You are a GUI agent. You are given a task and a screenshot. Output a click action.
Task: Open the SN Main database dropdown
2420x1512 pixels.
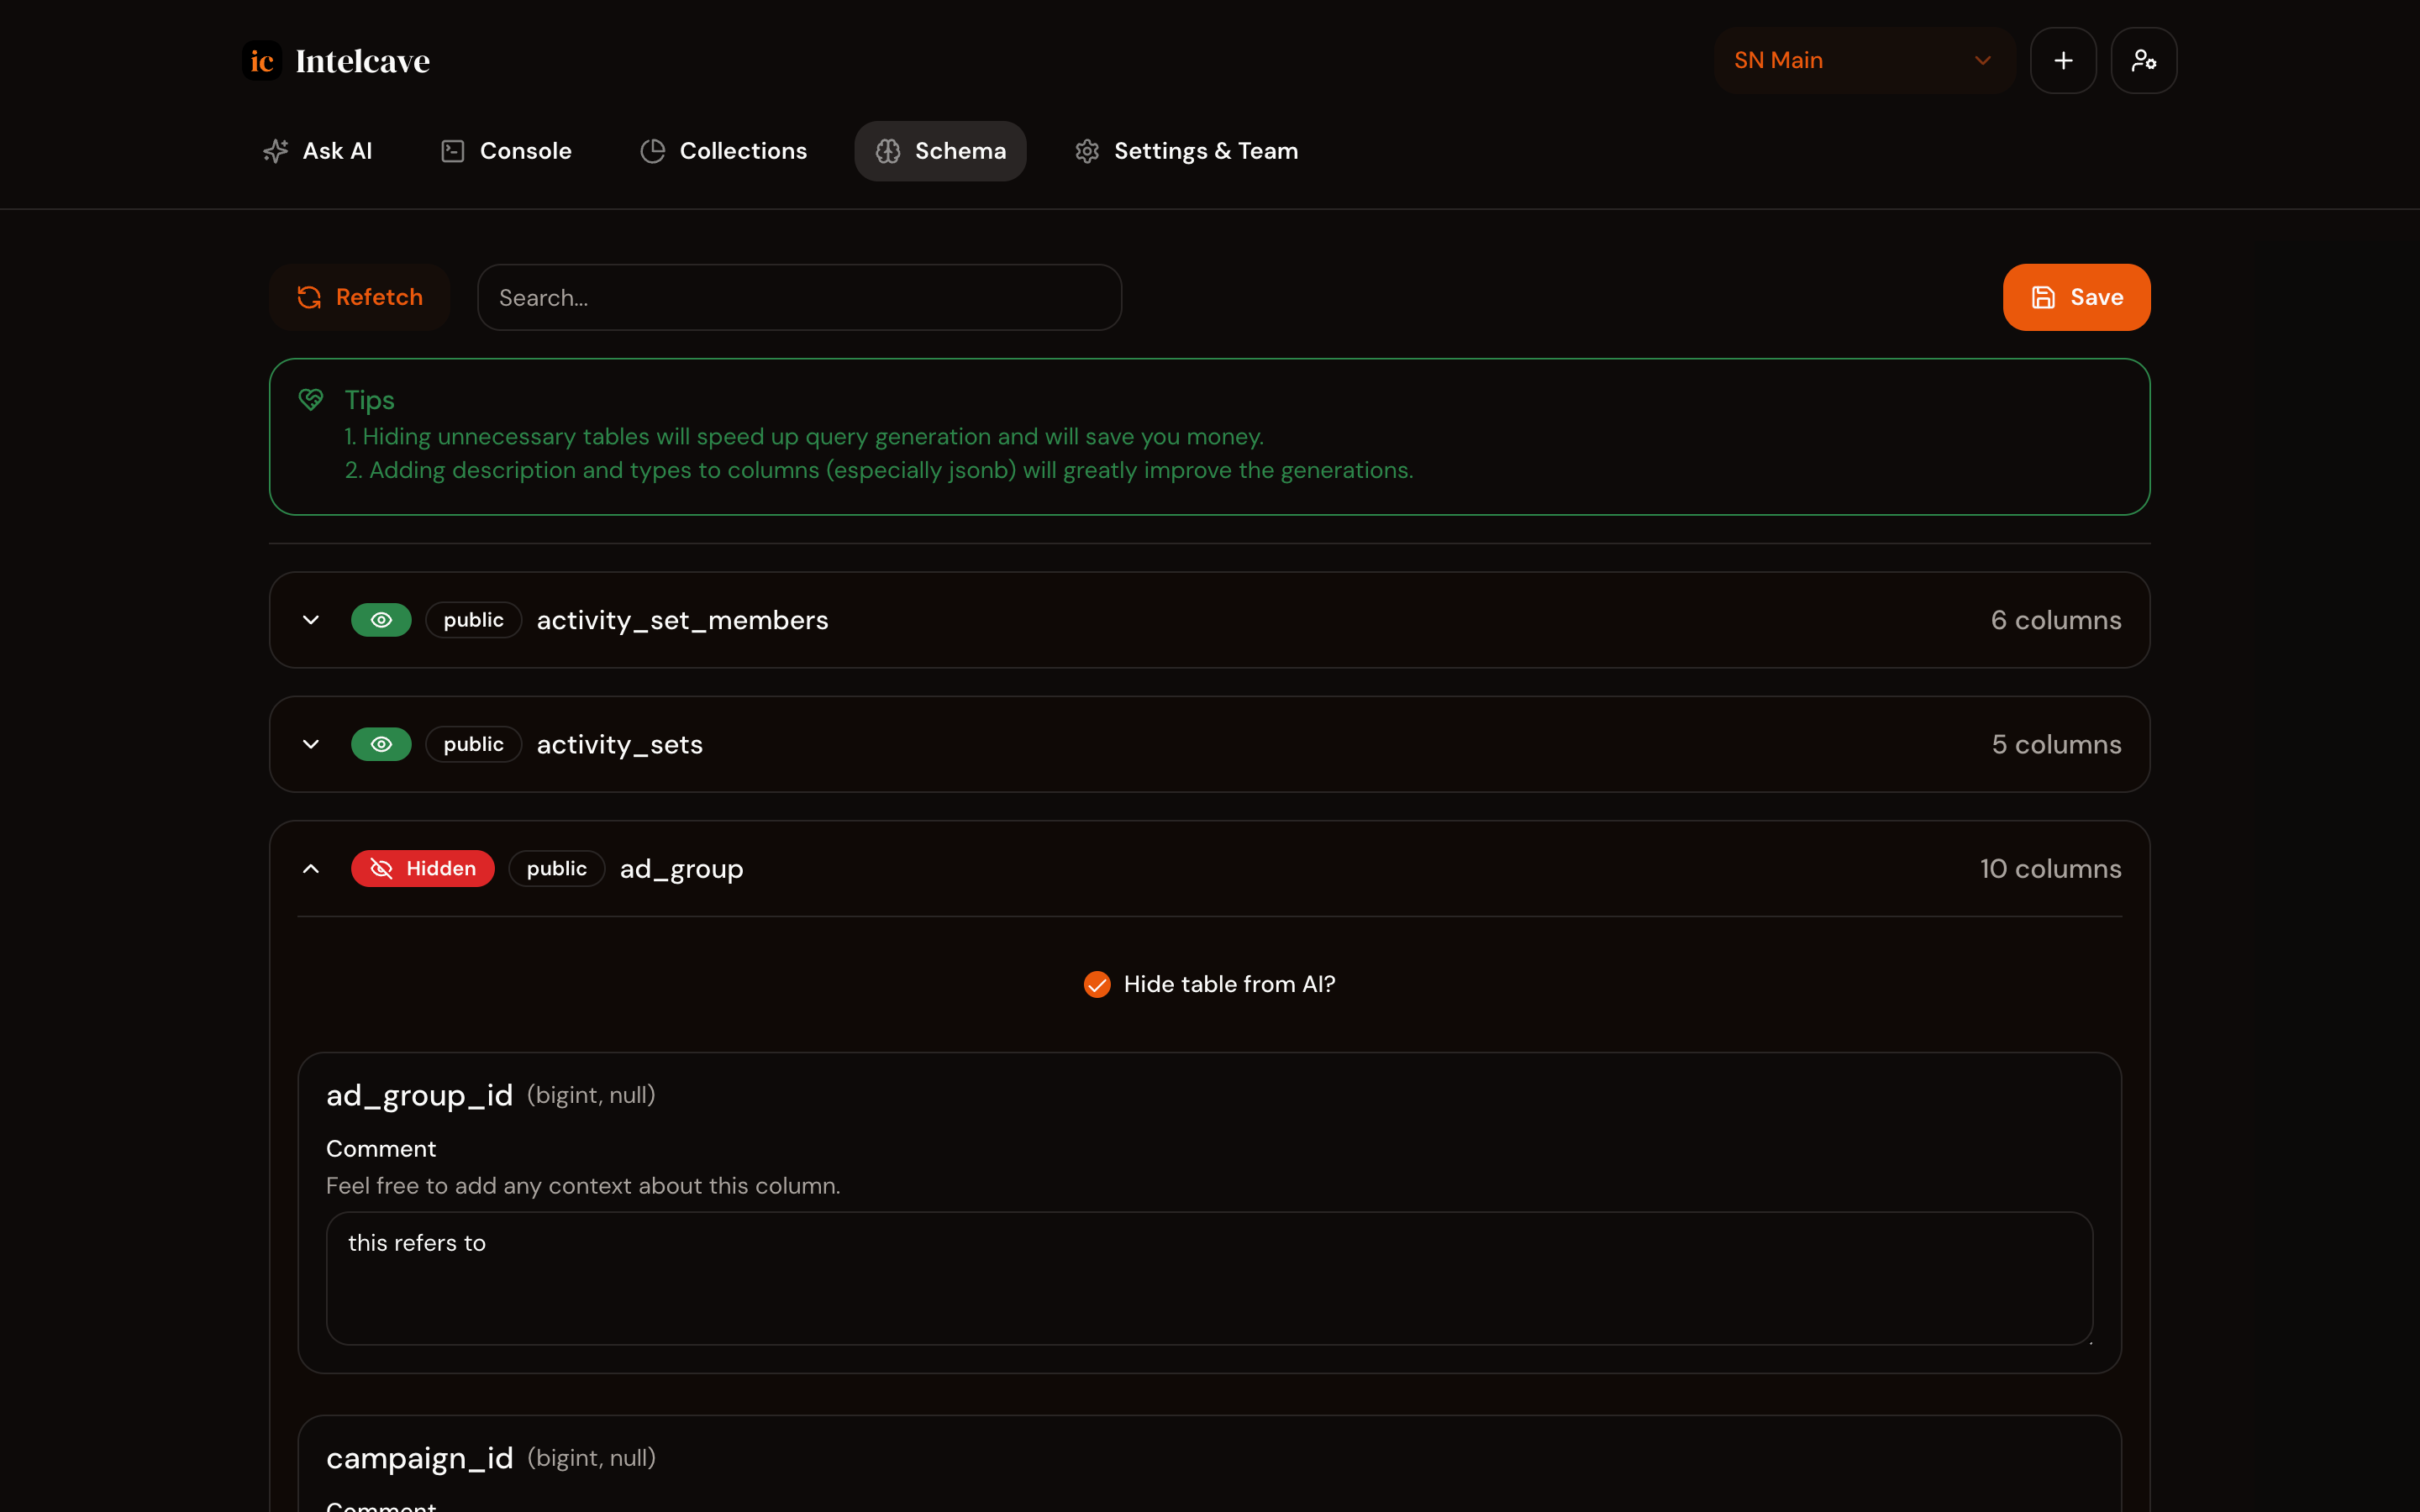(x=1863, y=61)
